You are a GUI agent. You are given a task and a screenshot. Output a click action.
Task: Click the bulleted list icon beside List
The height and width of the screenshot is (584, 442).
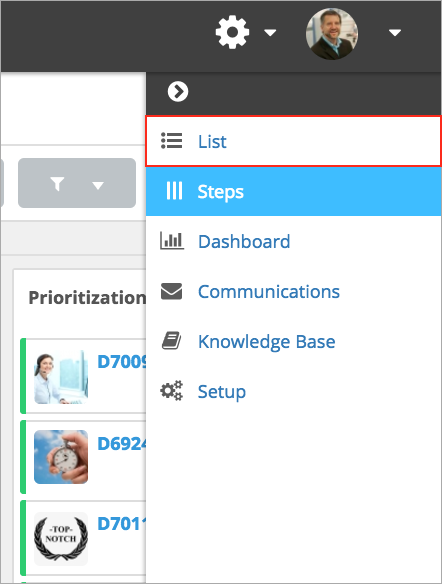171,141
